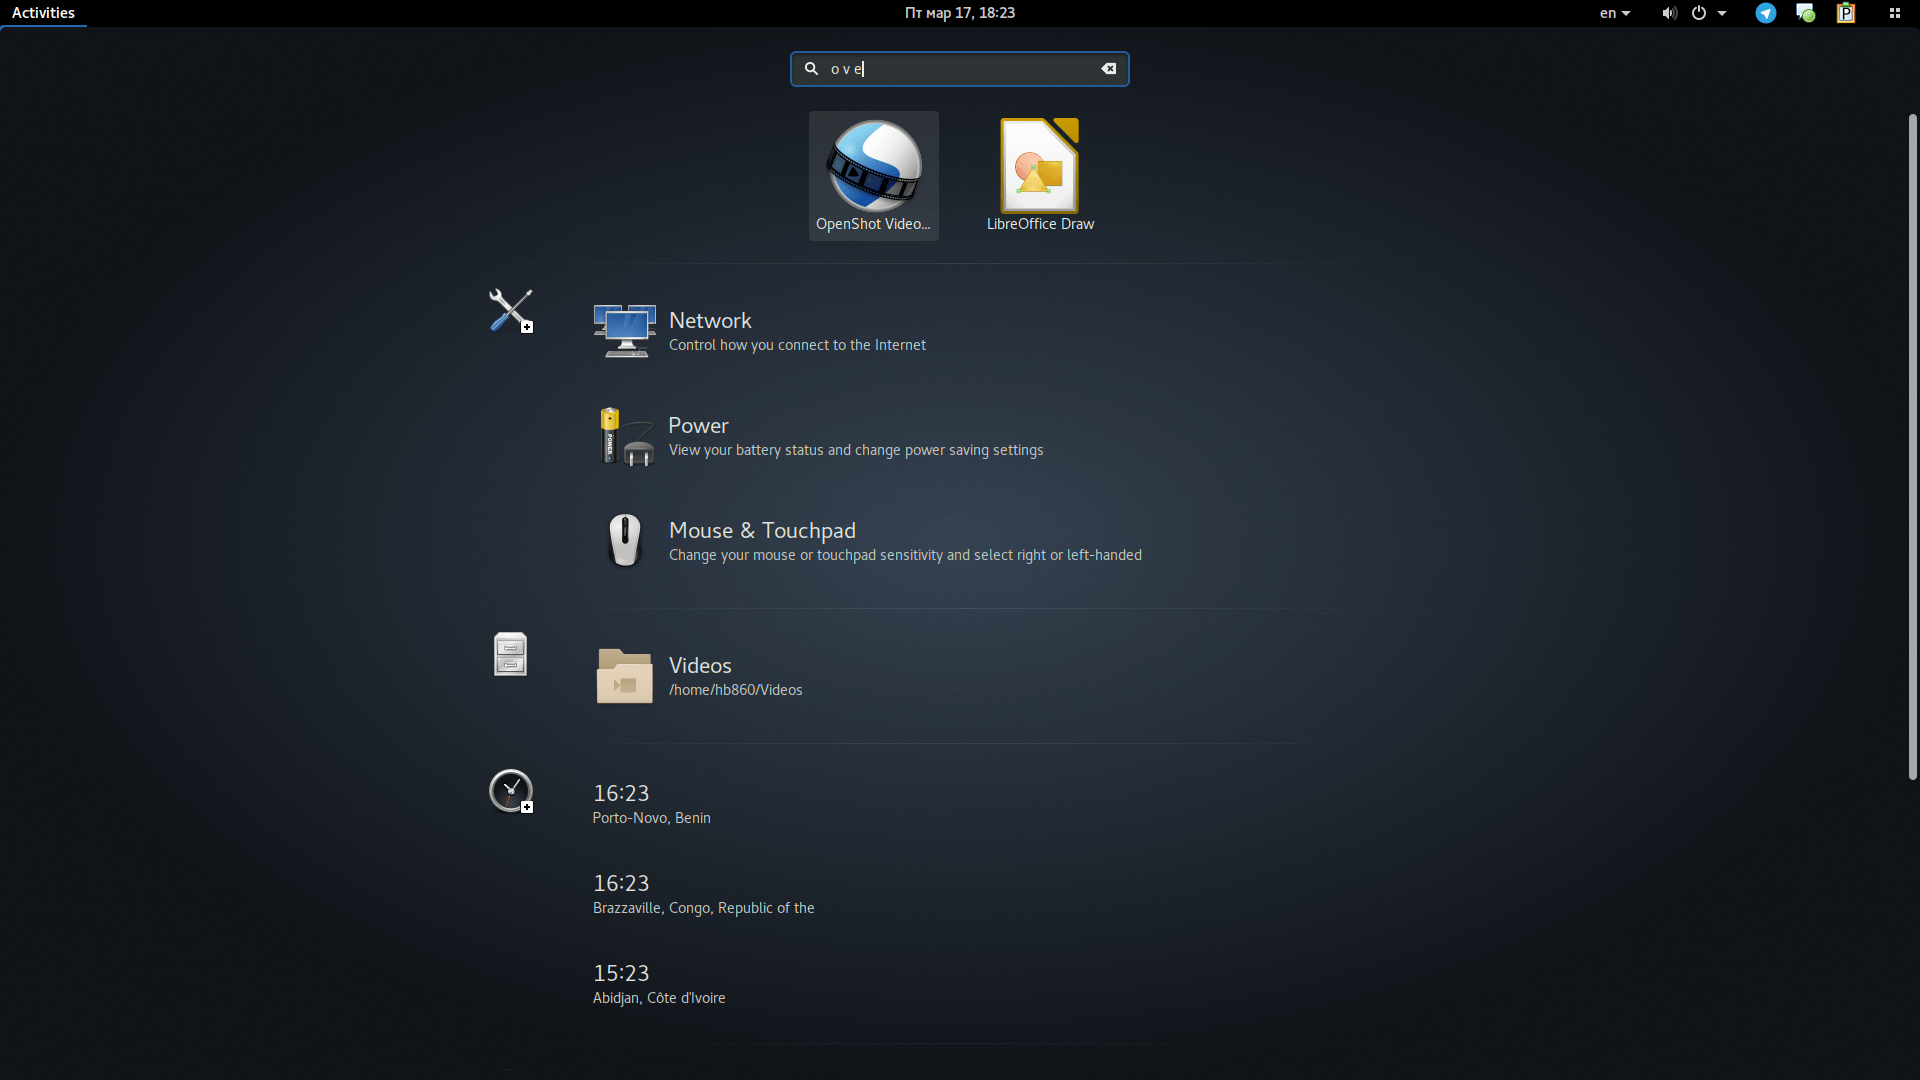Clear the search field with the delete icon
Screen dimensions: 1920x1080
1109,68
